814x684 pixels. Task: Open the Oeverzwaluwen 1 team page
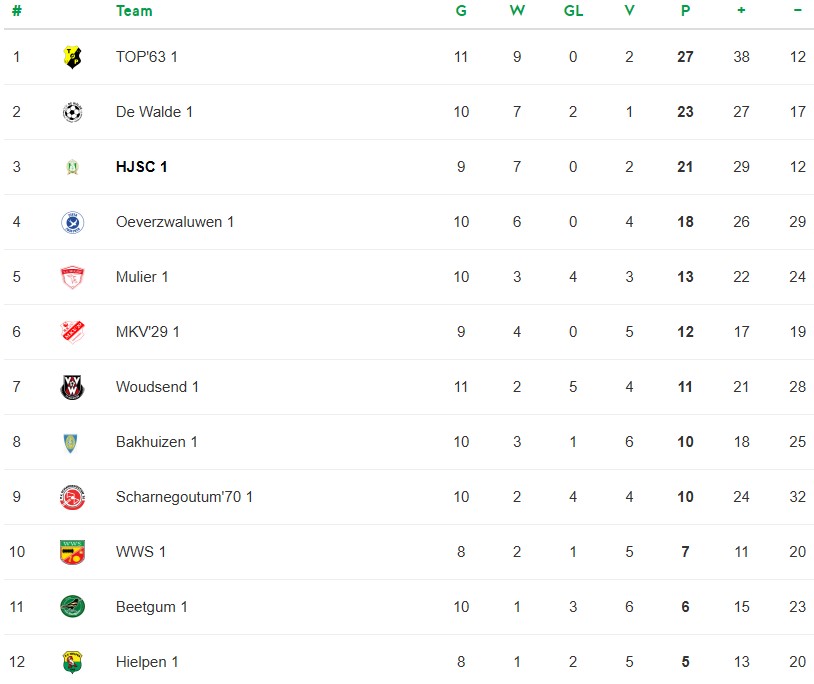tap(175, 222)
